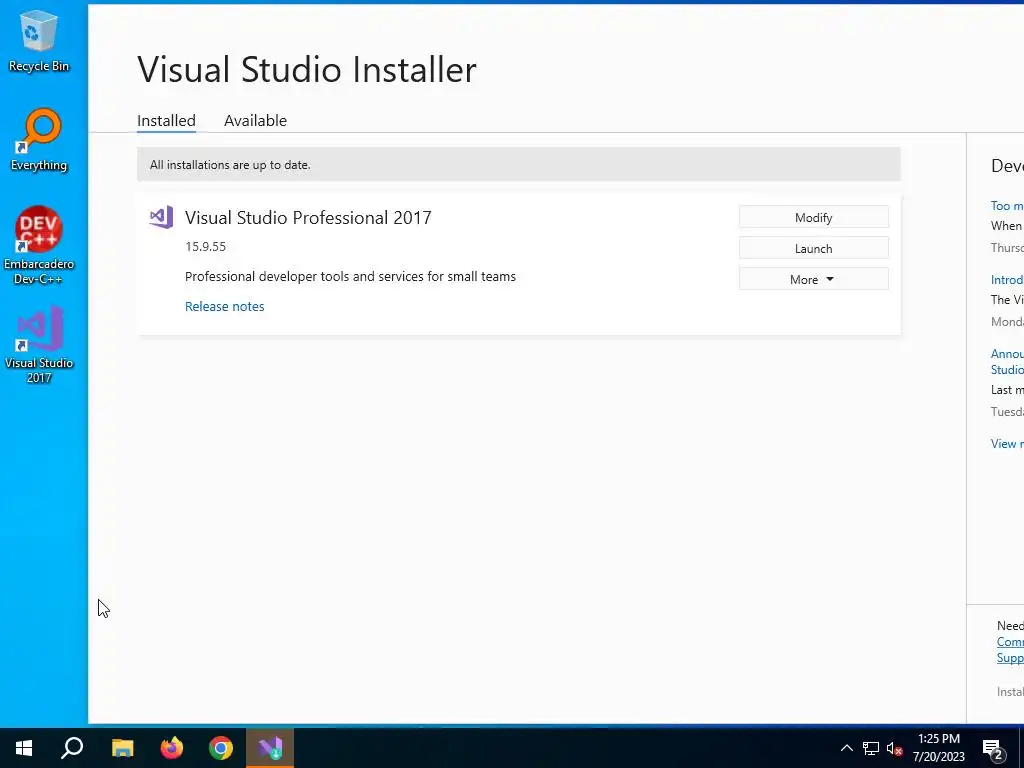Viewport: 1024px width, 768px height.
Task: Launch Google Chrome from the taskbar
Action: [221, 748]
